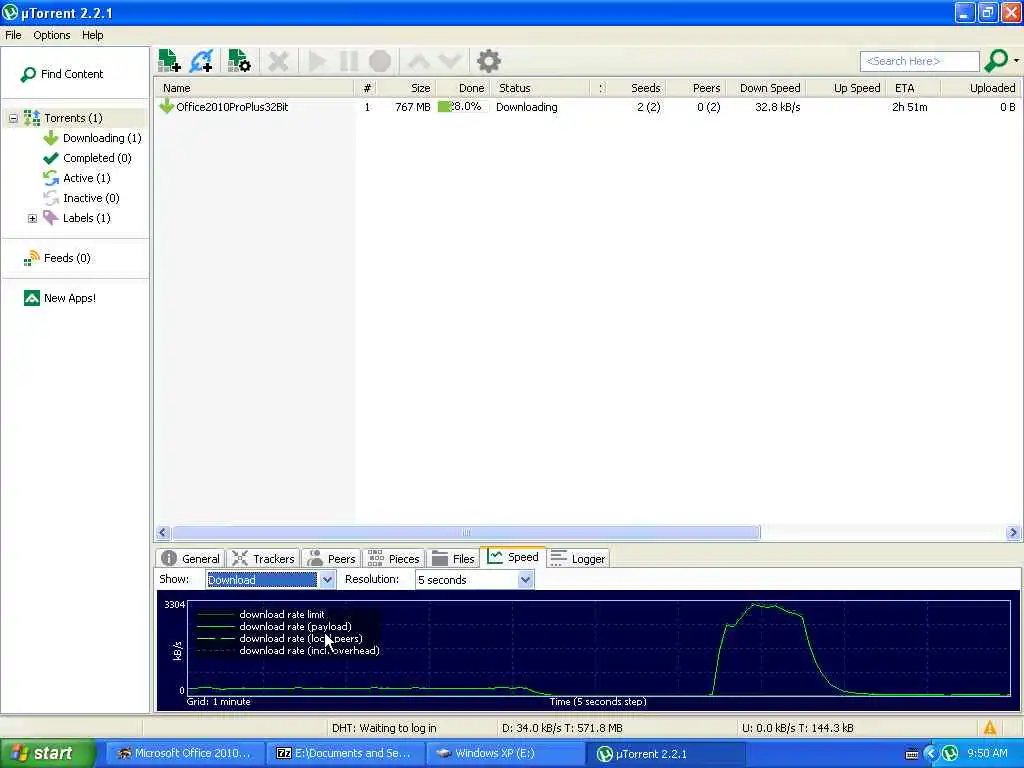1024x768 pixels.
Task: Switch to the General tab
Action: pyautogui.click(x=191, y=559)
